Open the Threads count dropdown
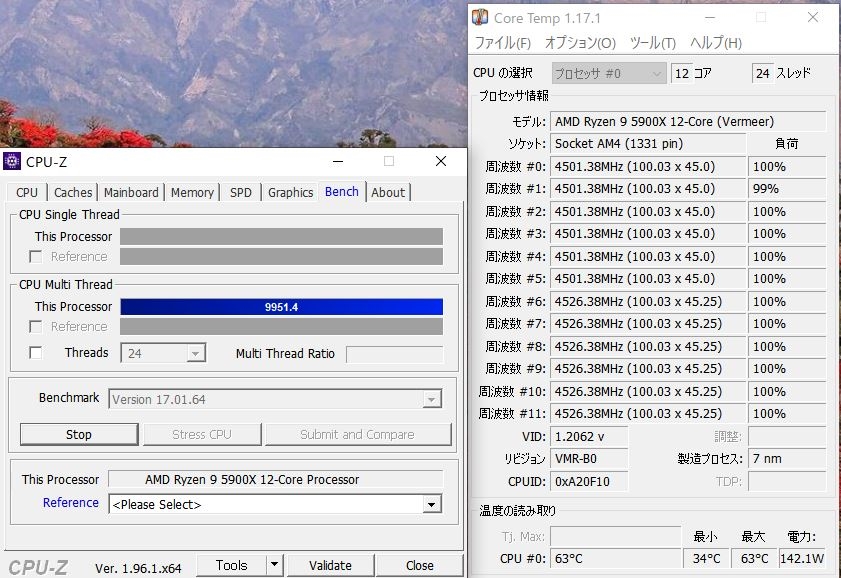Viewport: 841px width, 578px height. pos(195,353)
